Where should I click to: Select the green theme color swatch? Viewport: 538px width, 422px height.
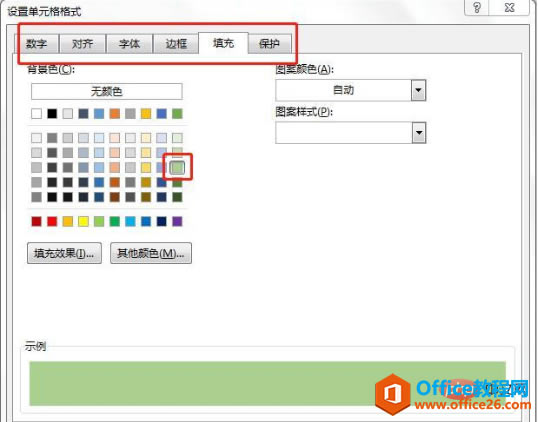[177, 114]
